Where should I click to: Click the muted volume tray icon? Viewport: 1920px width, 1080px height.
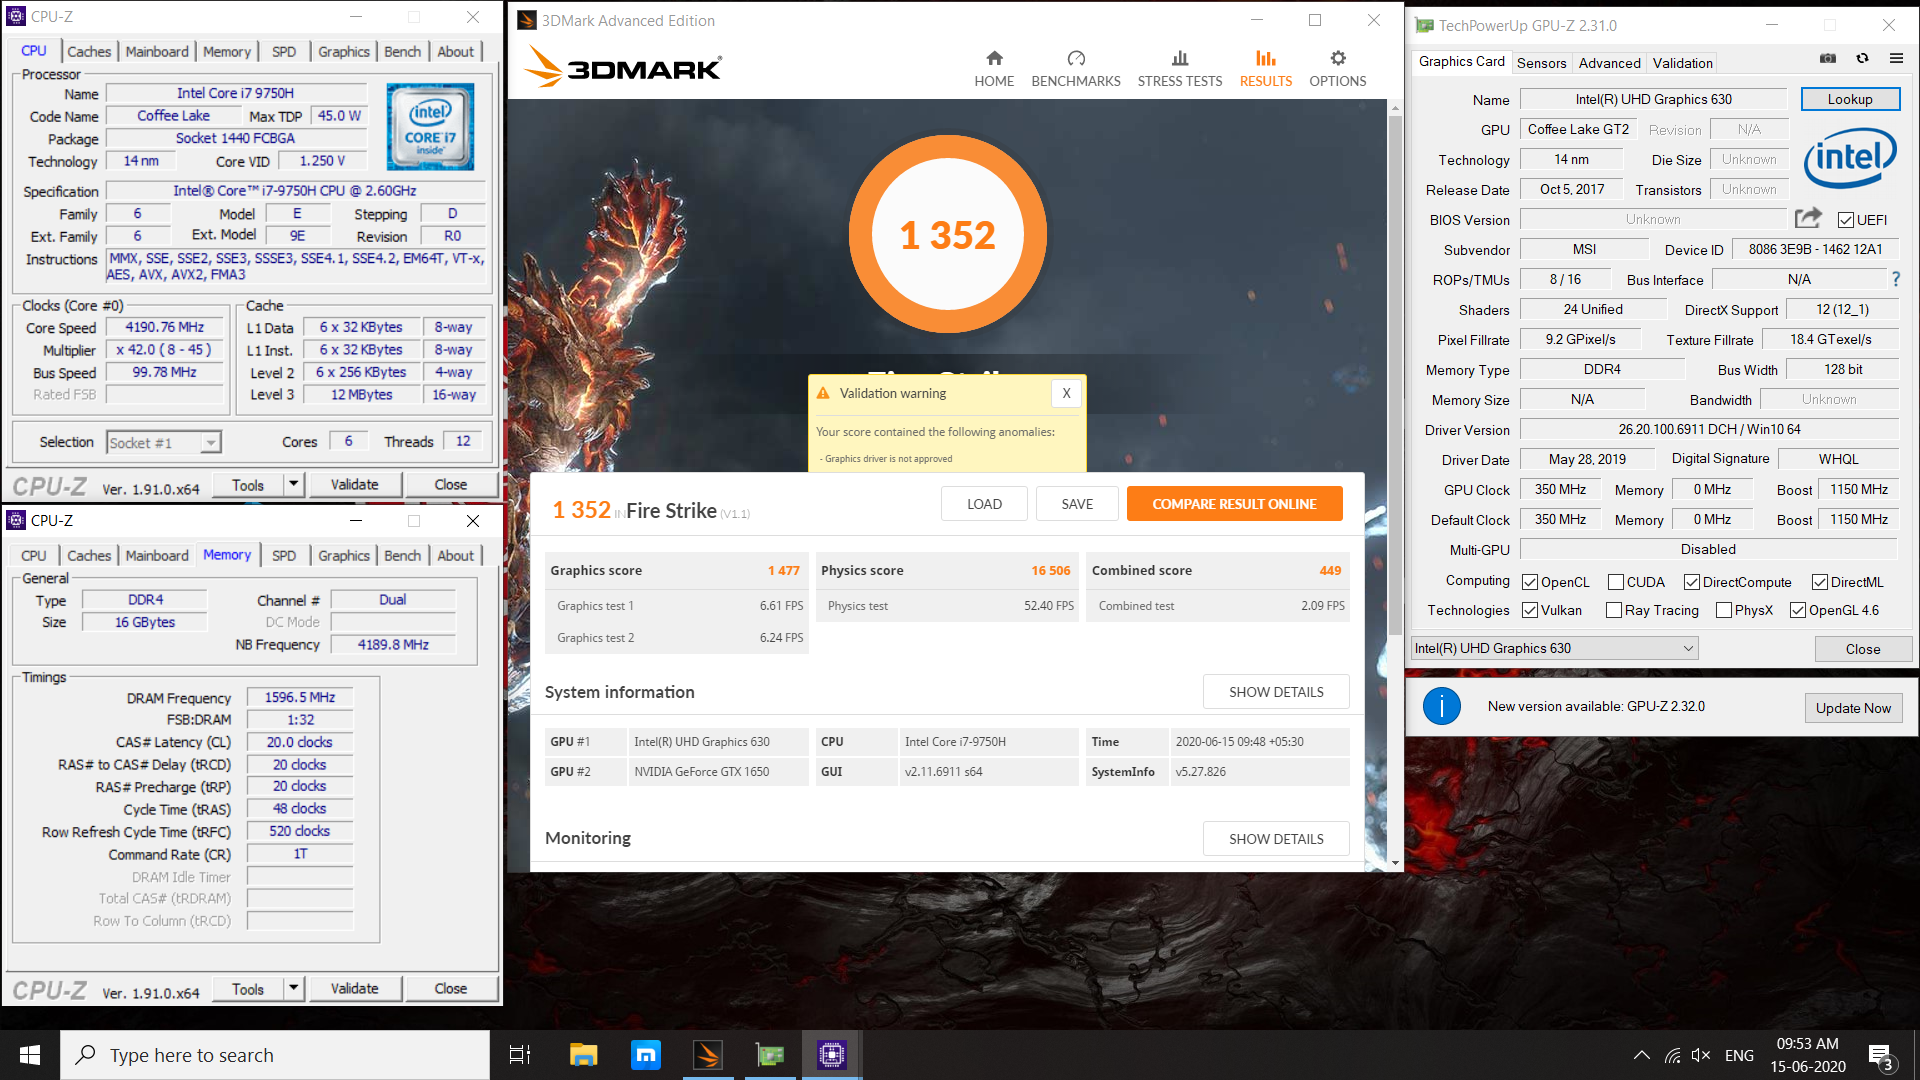click(x=1700, y=1055)
